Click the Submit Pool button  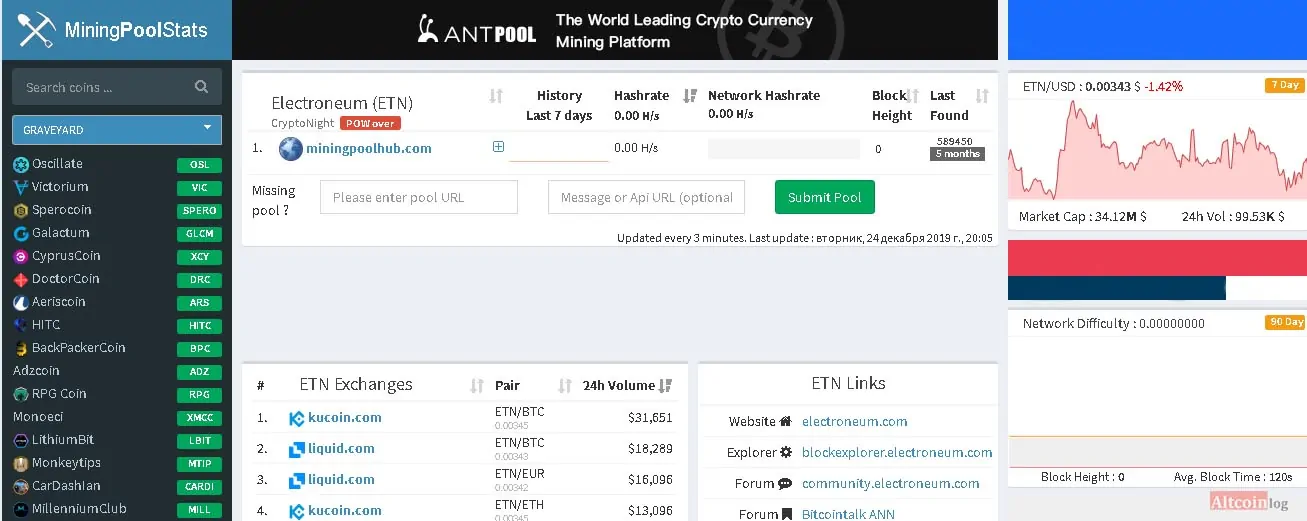pos(825,197)
